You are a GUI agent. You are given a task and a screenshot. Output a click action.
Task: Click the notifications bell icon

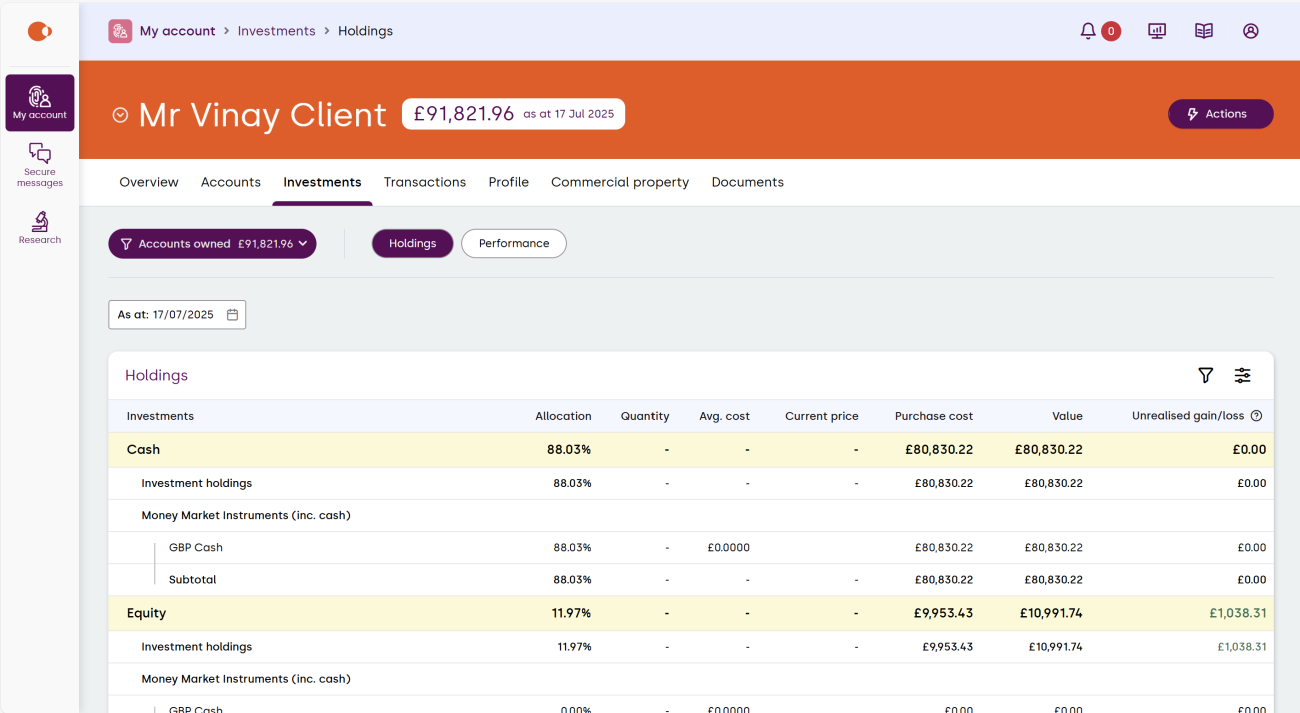point(1088,31)
